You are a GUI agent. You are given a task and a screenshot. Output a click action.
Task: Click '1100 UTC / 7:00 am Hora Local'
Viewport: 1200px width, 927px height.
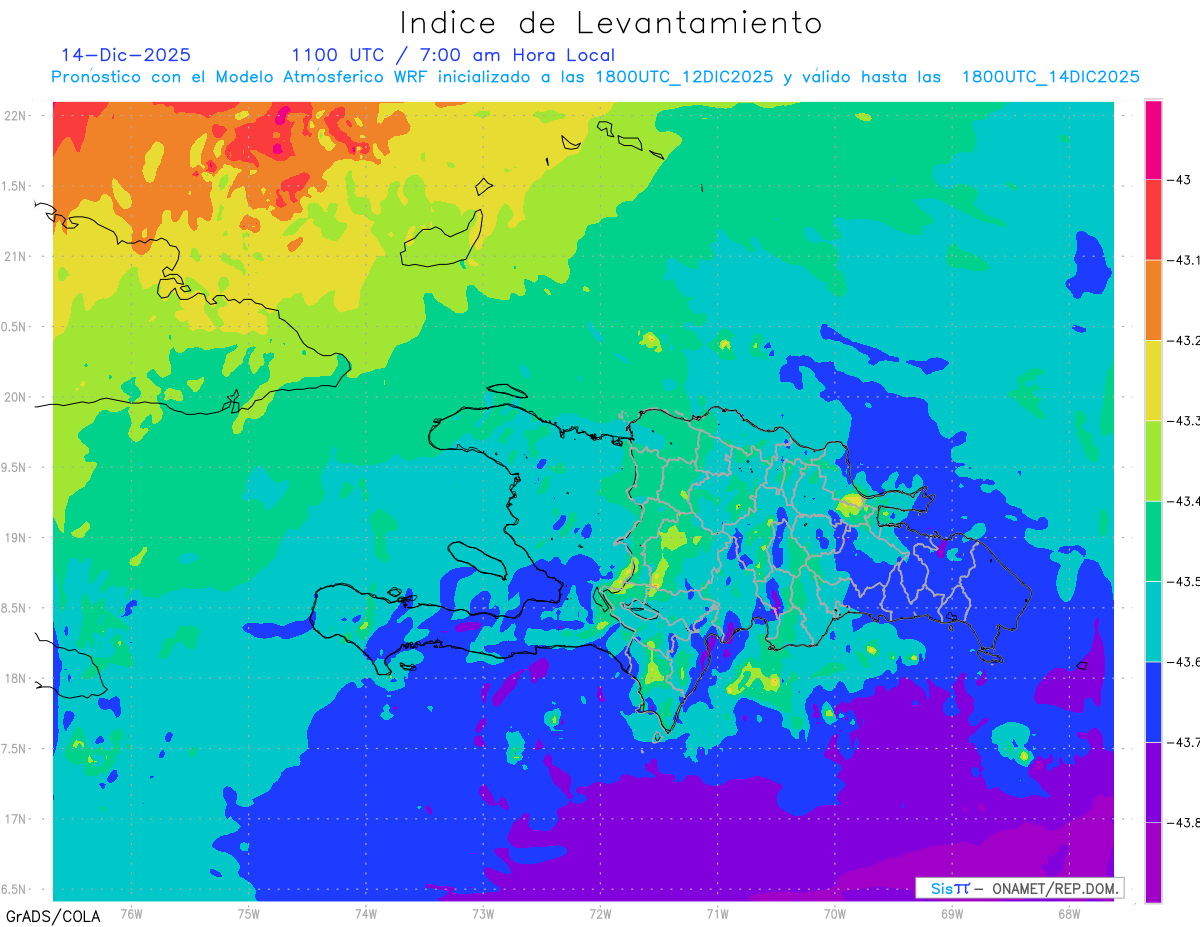pos(453,56)
